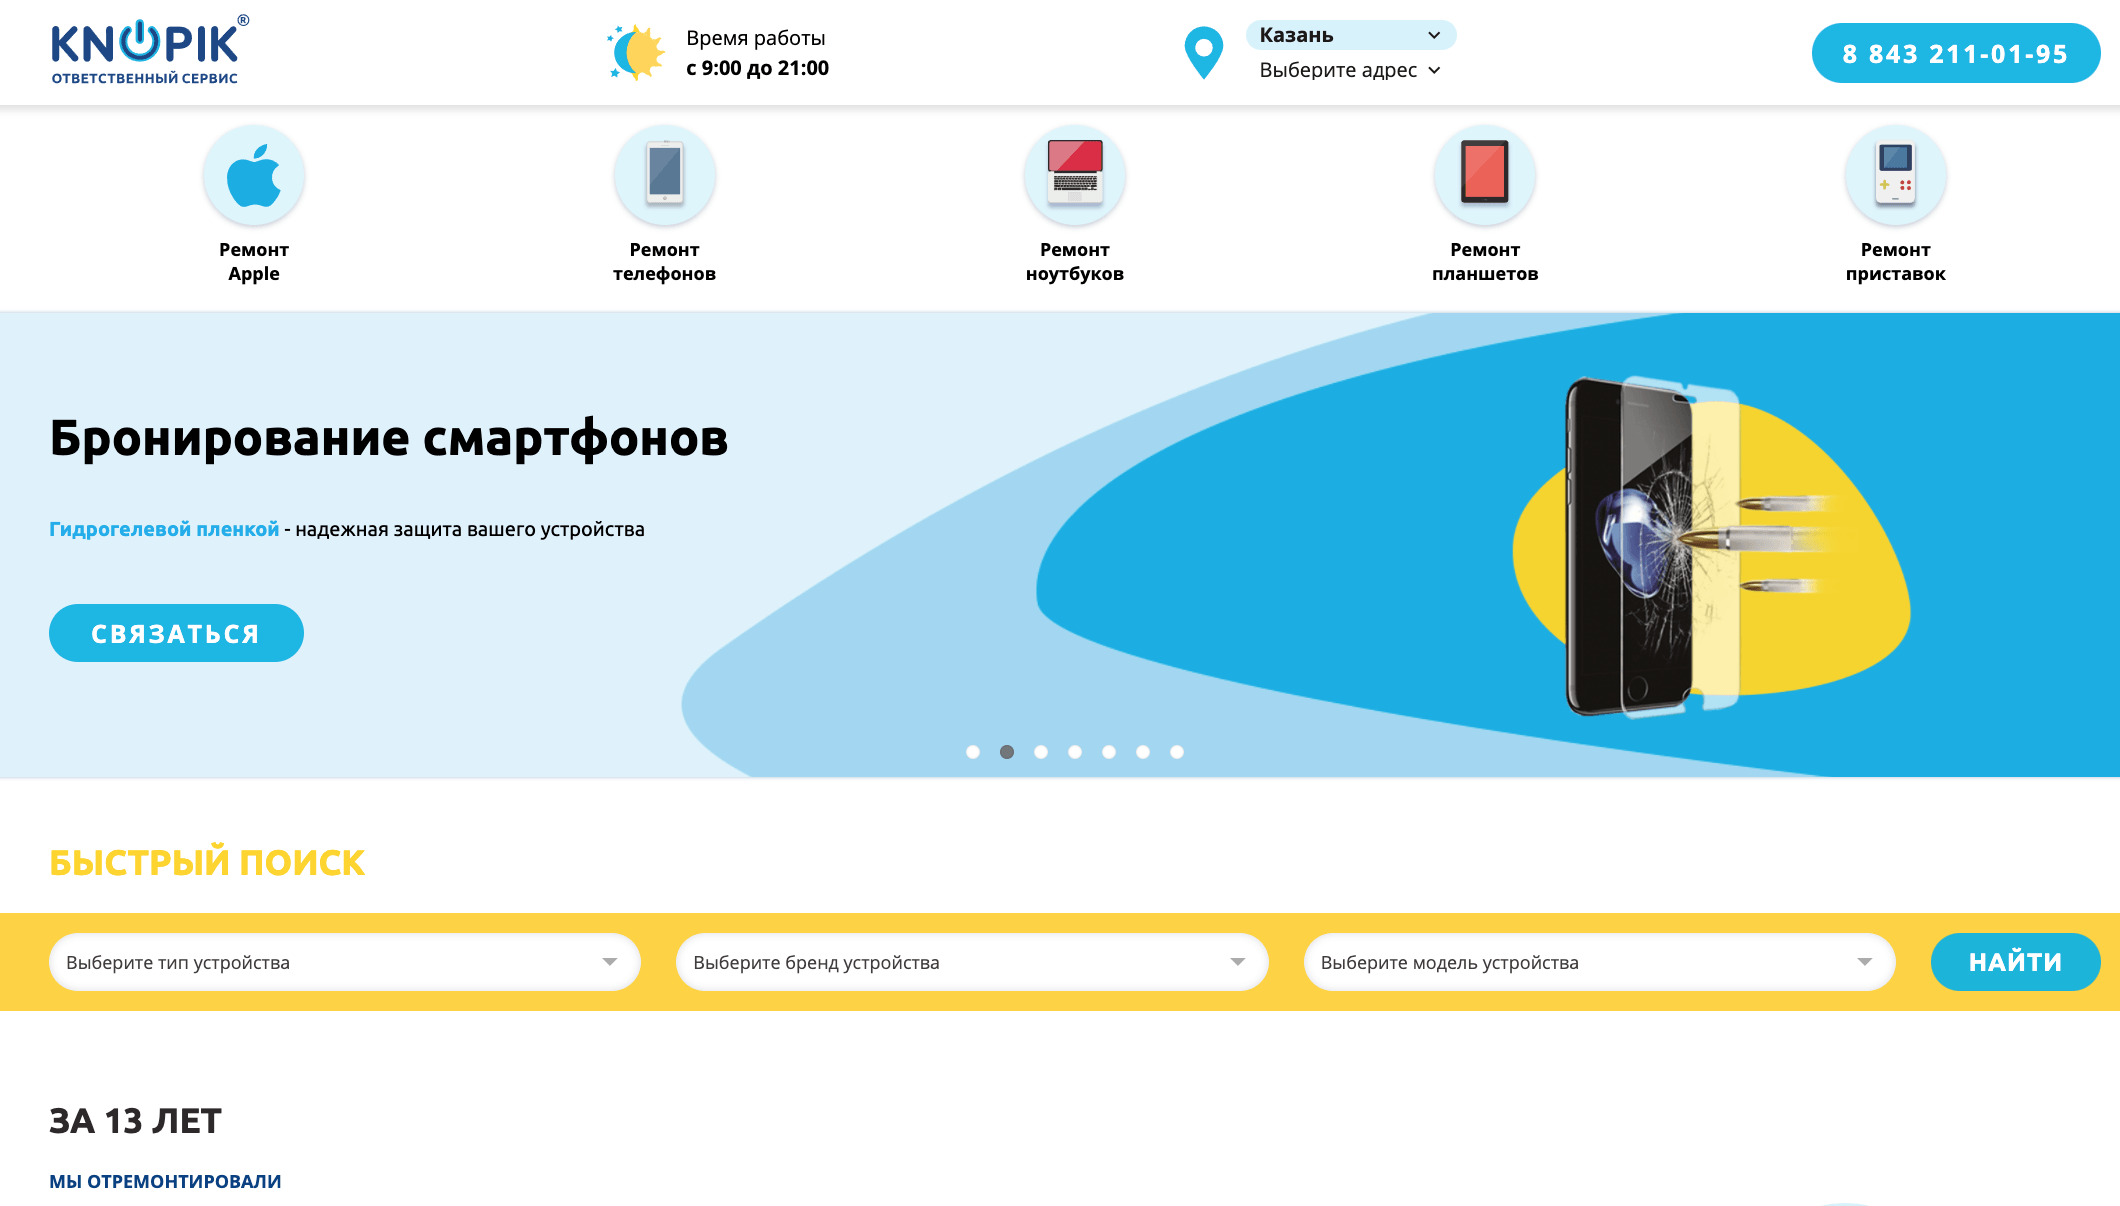Screen dimensions: 2120x1206
Task: Select the laptop repair icon
Action: (x=1075, y=175)
